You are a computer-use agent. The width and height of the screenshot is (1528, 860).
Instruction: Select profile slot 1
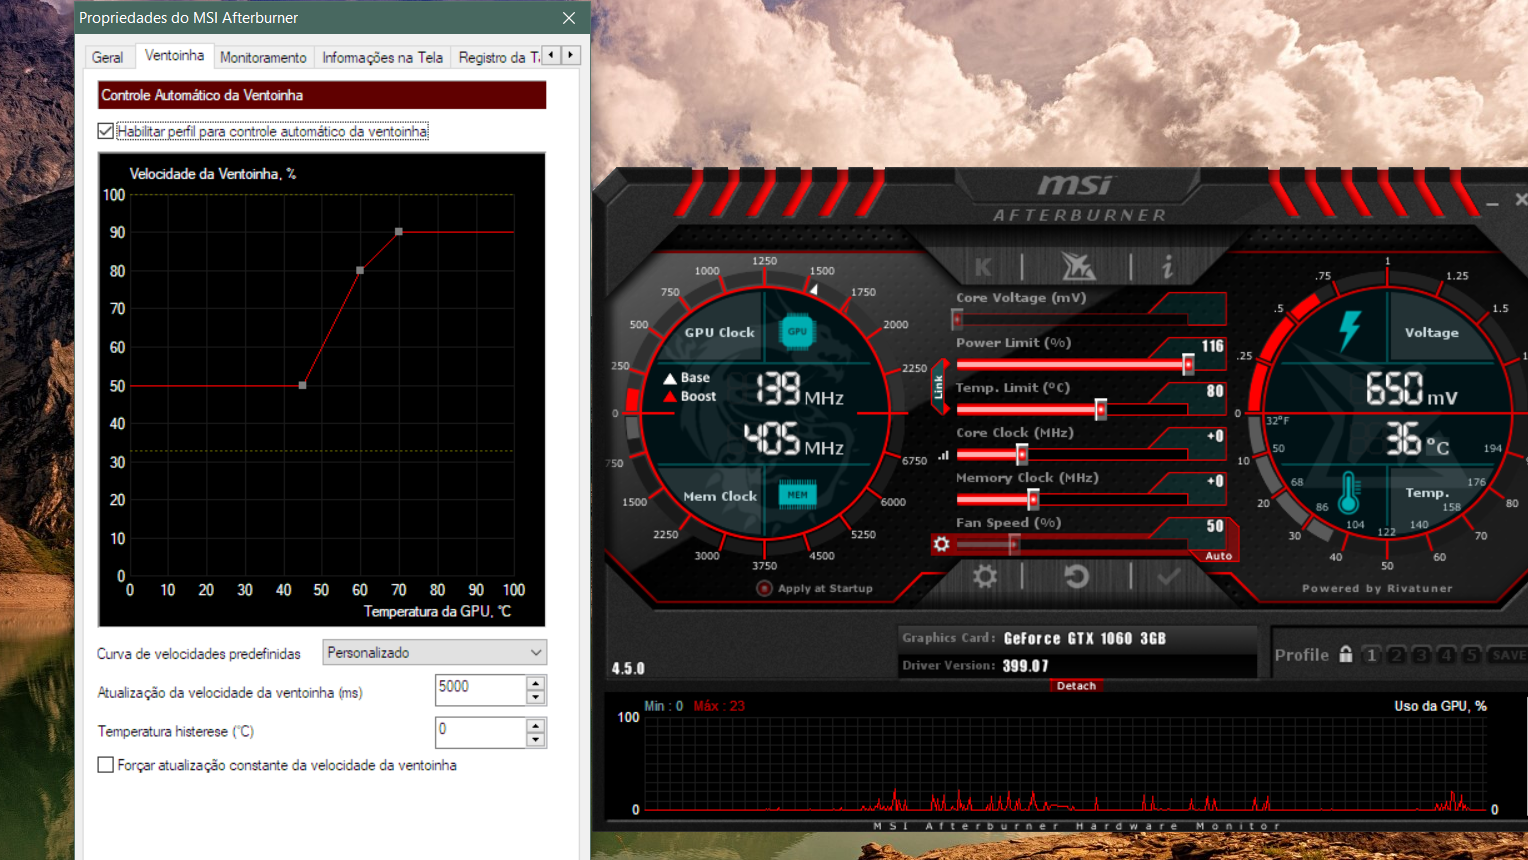click(1372, 655)
